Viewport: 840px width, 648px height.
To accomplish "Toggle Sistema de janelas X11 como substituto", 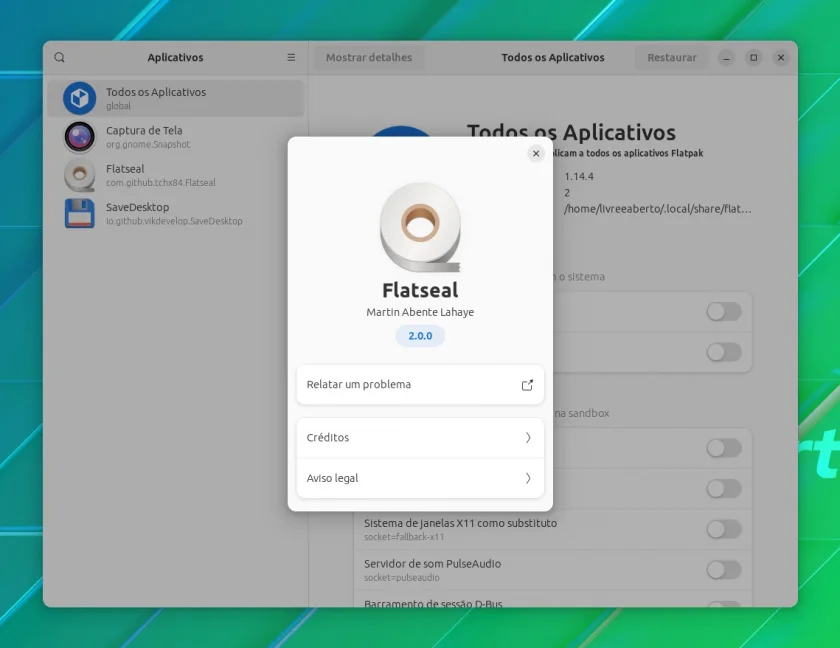I will pos(724,529).
